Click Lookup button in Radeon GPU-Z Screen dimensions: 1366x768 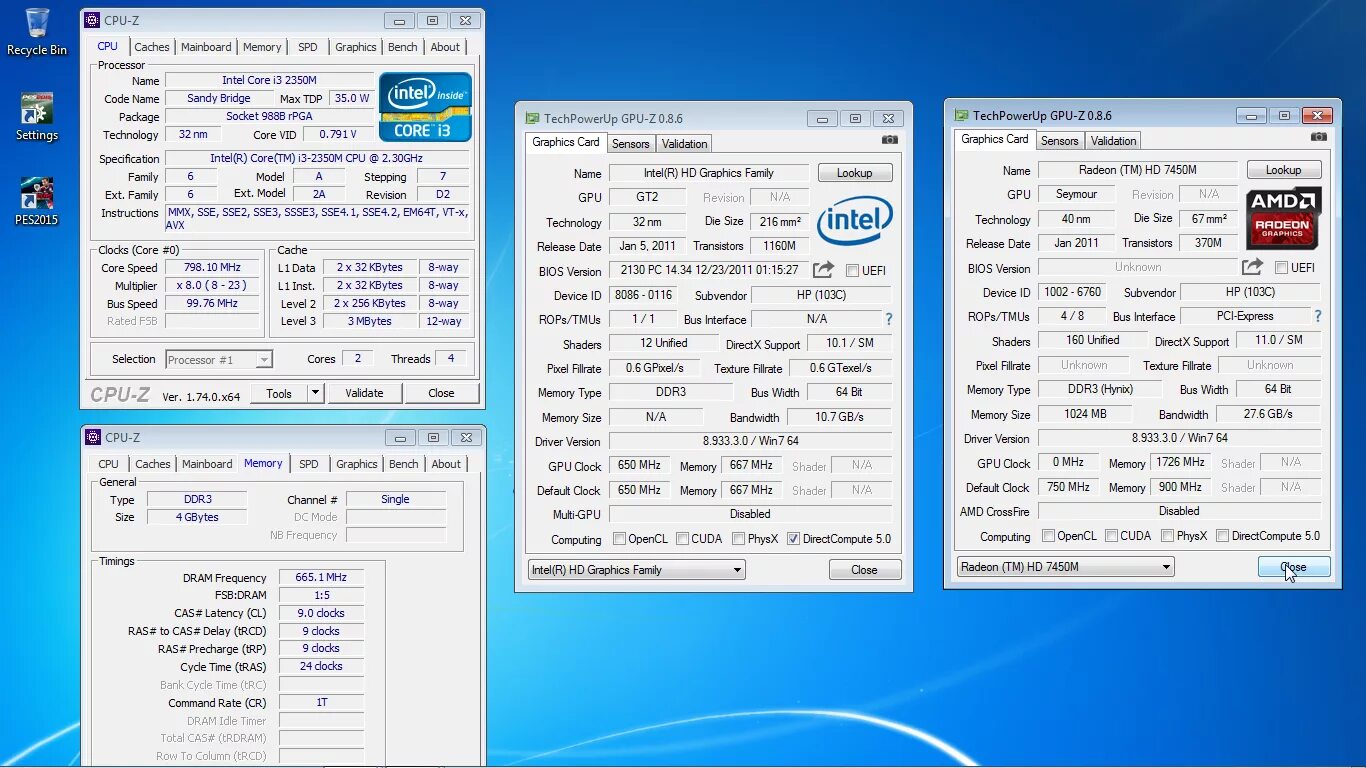[1284, 170]
